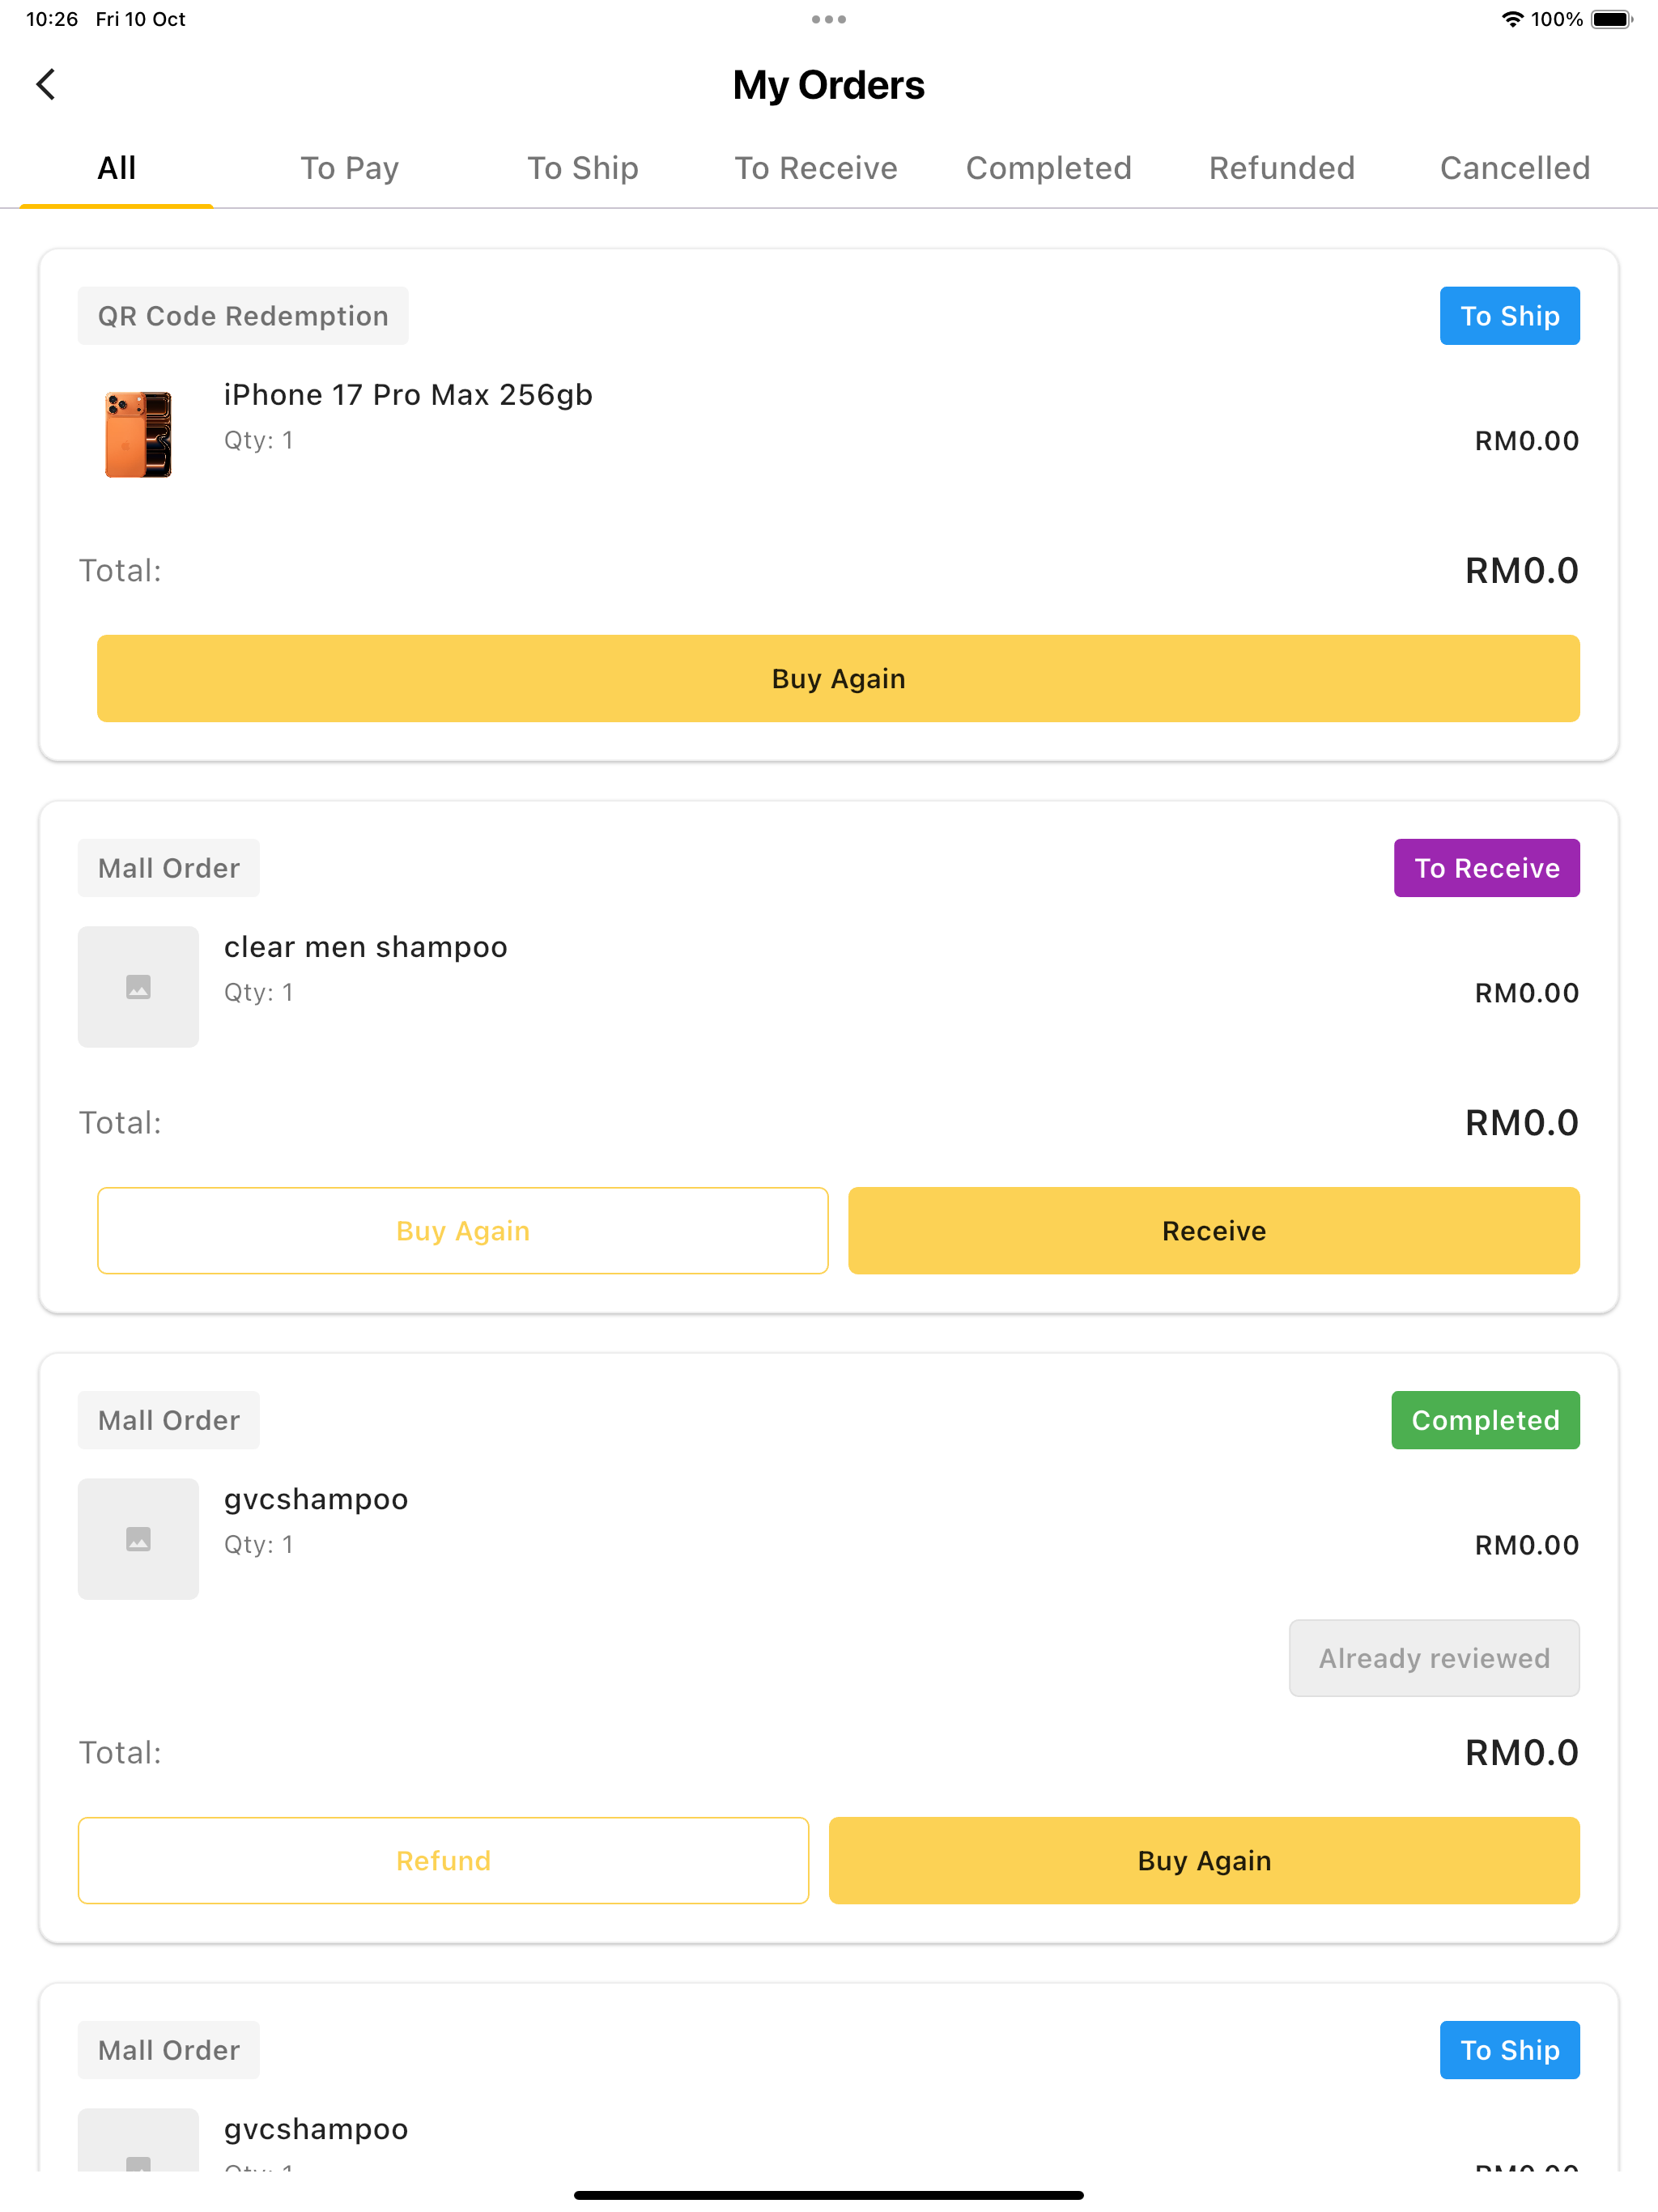Open Completed order's gvcshampoo placeholder image

point(138,1539)
